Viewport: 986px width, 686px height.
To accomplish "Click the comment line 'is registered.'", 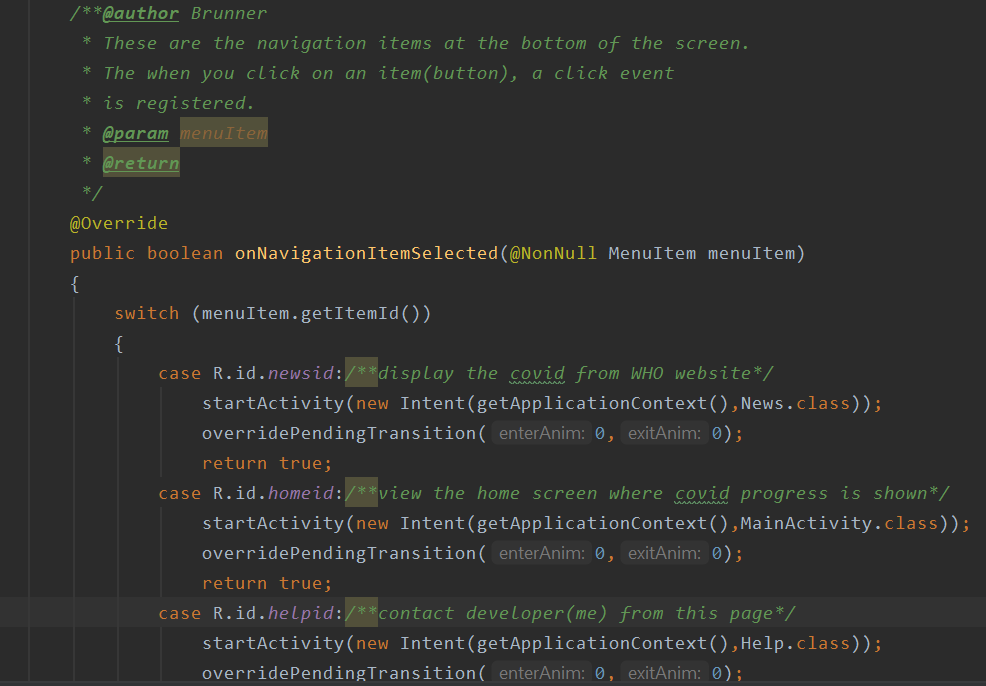I will click(179, 103).
